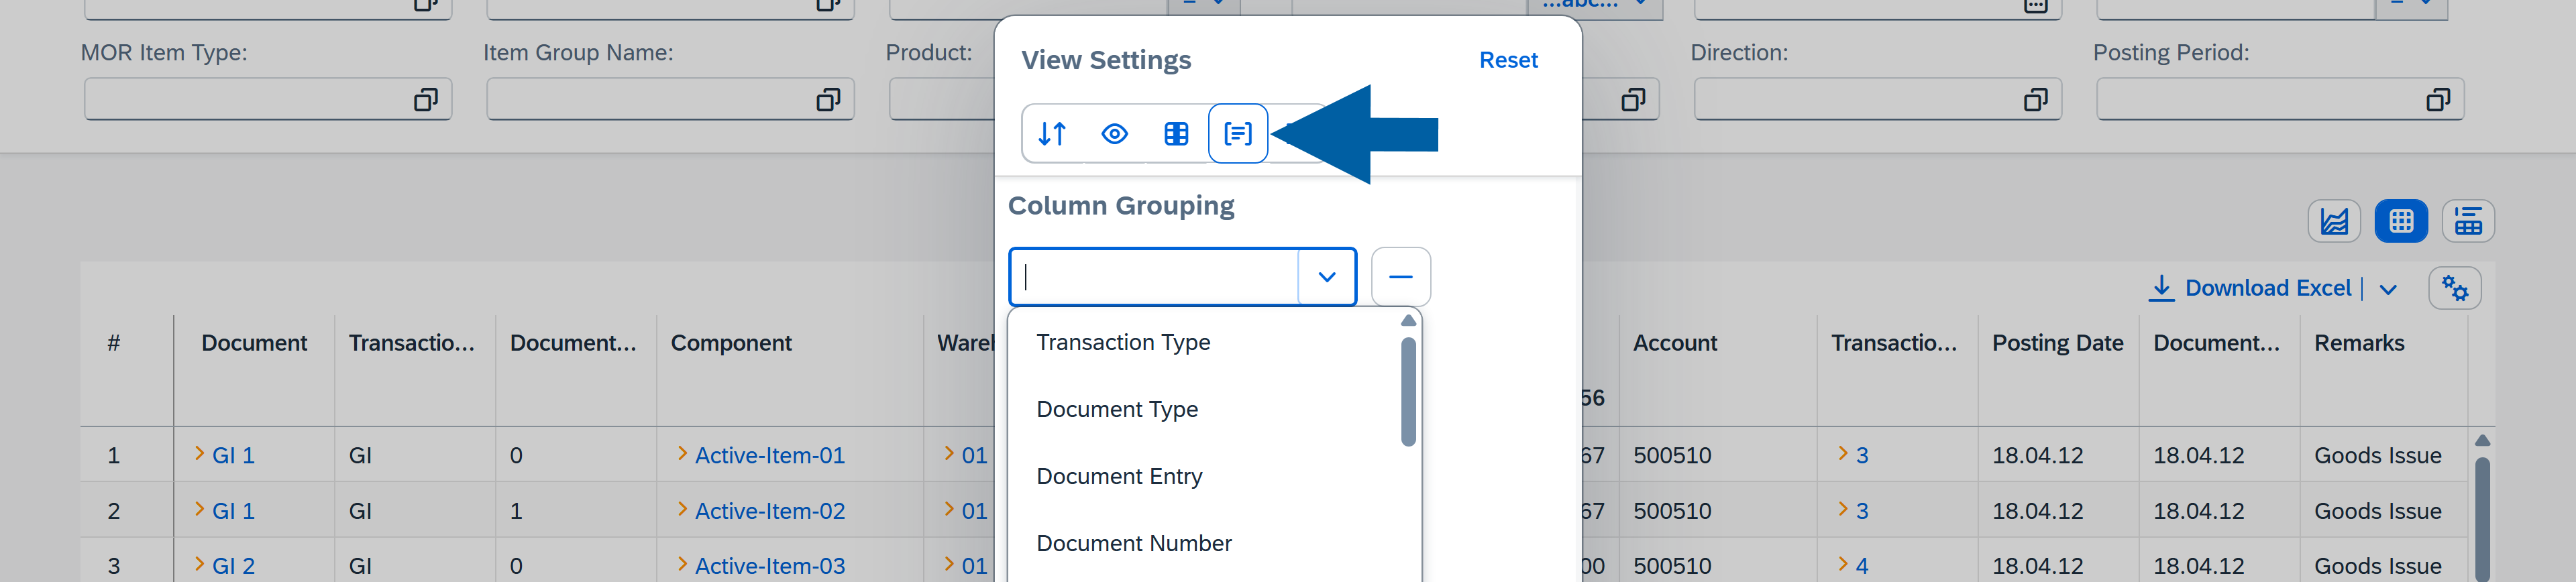Remove grouping row with minus button
This screenshot has width=2576, height=582.
point(1400,277)
